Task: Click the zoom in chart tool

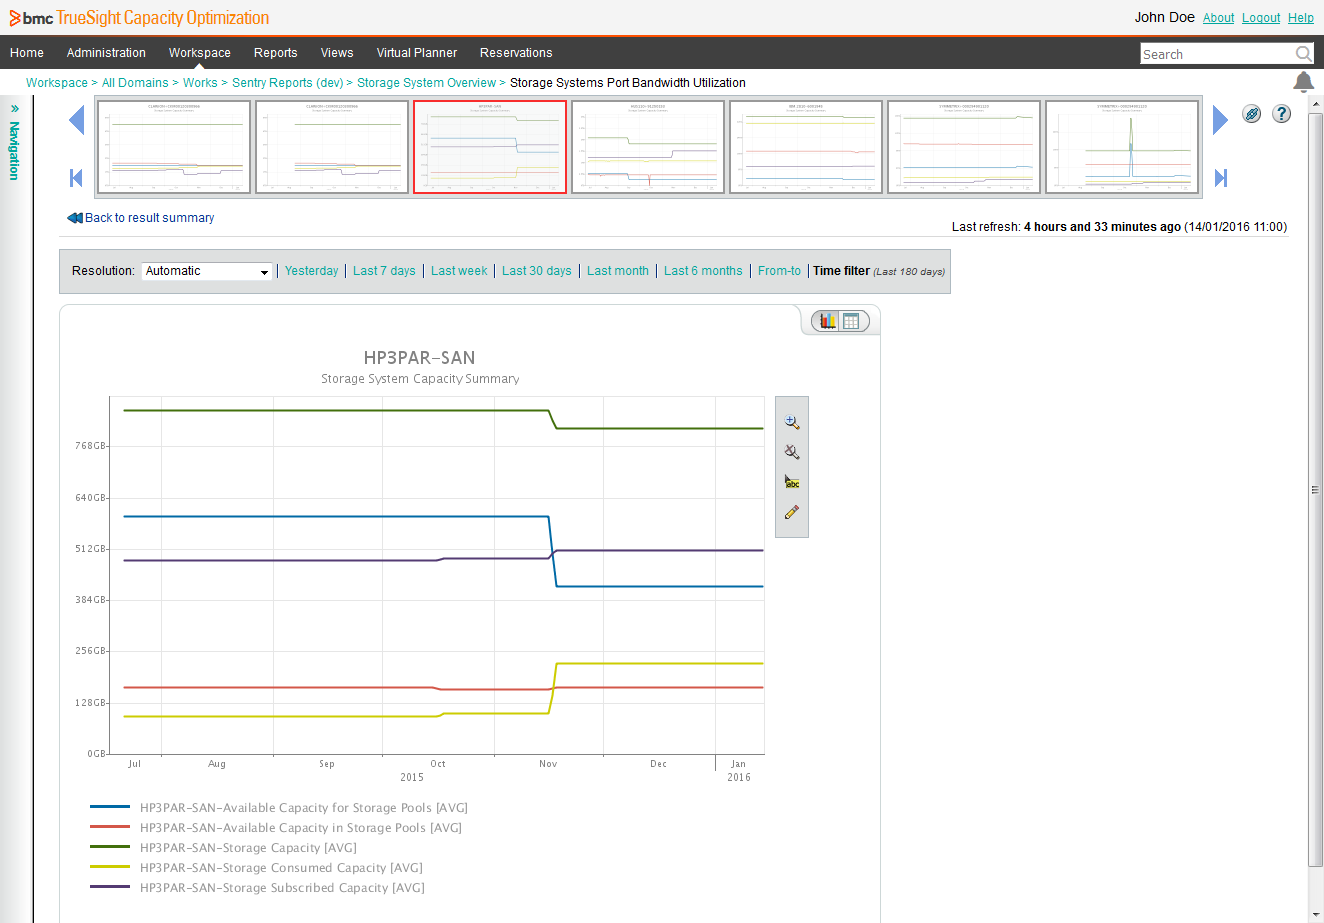Action: (792, 422)
